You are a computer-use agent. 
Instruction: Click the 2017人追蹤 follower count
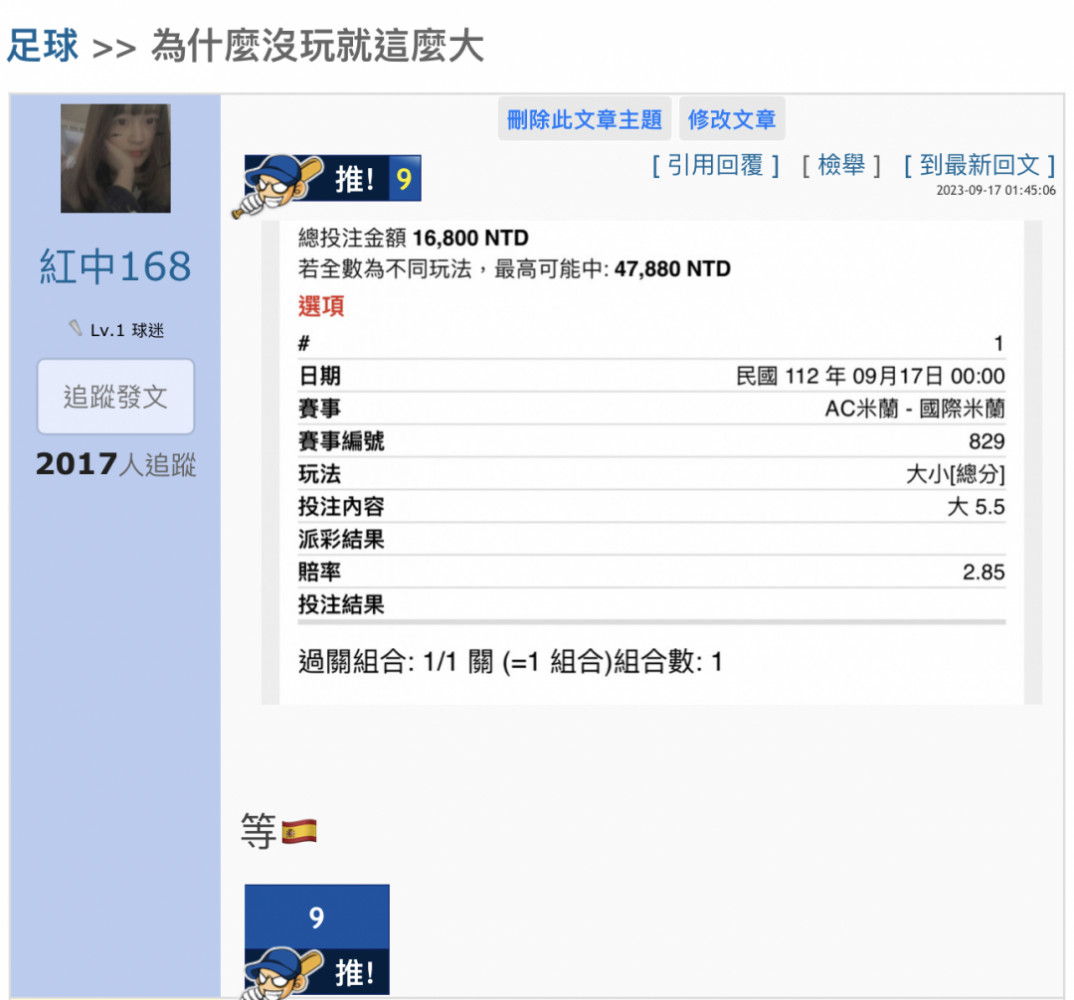pyautogui.click(x=116, y=464)
